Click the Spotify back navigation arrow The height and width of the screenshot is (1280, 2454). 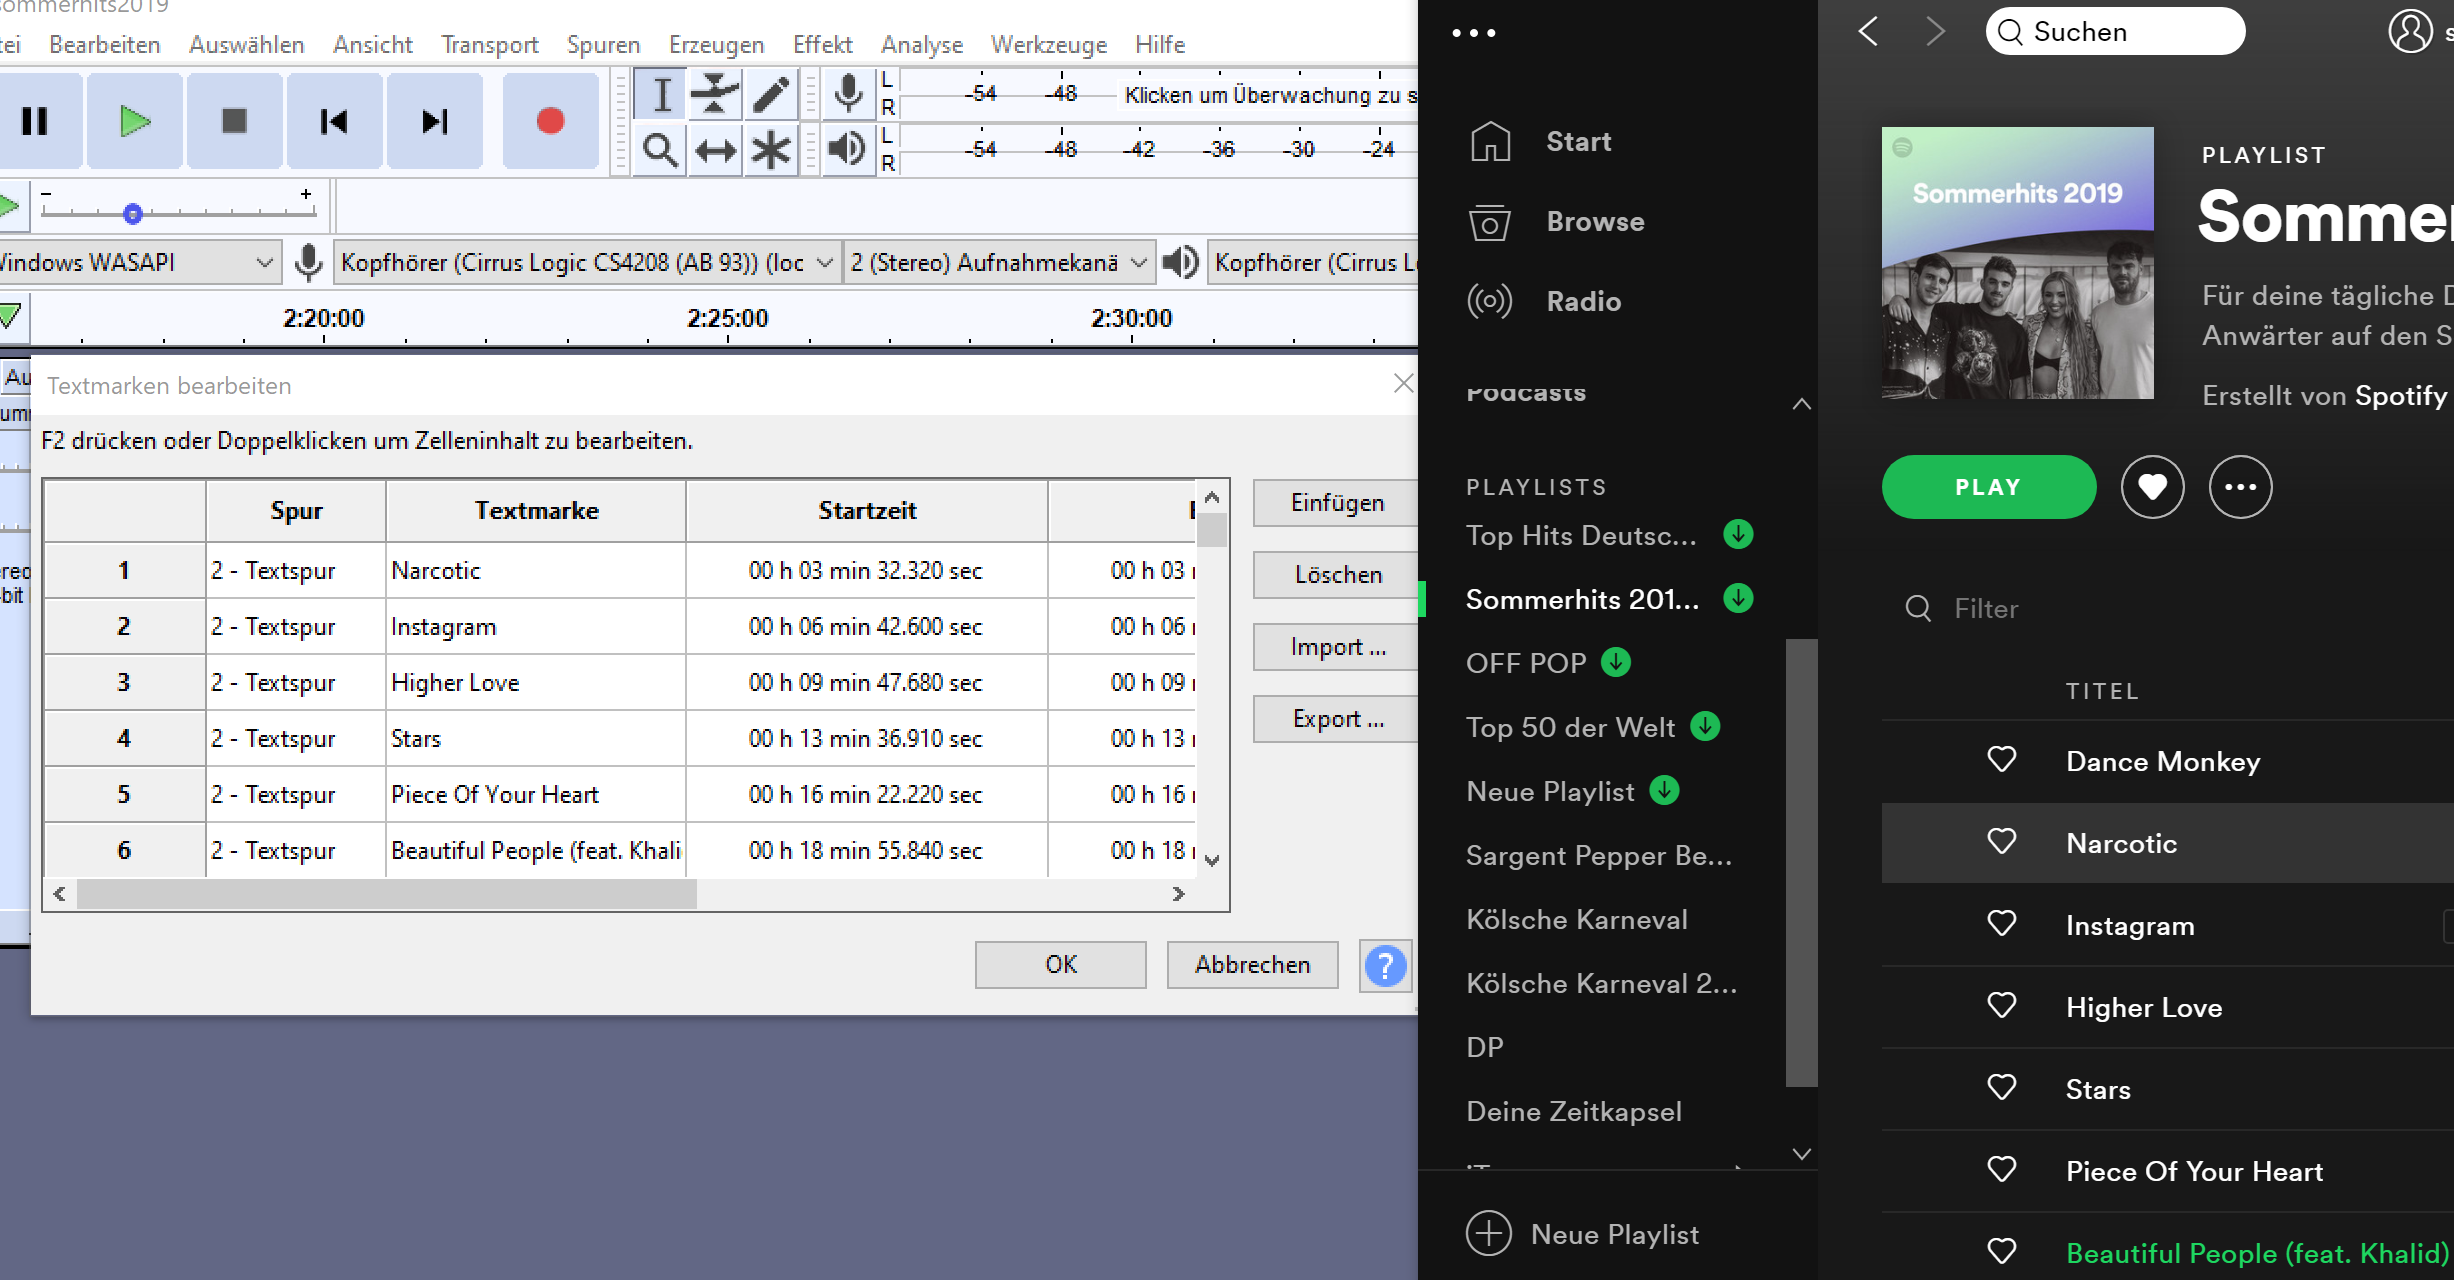tap(1867, 32)
